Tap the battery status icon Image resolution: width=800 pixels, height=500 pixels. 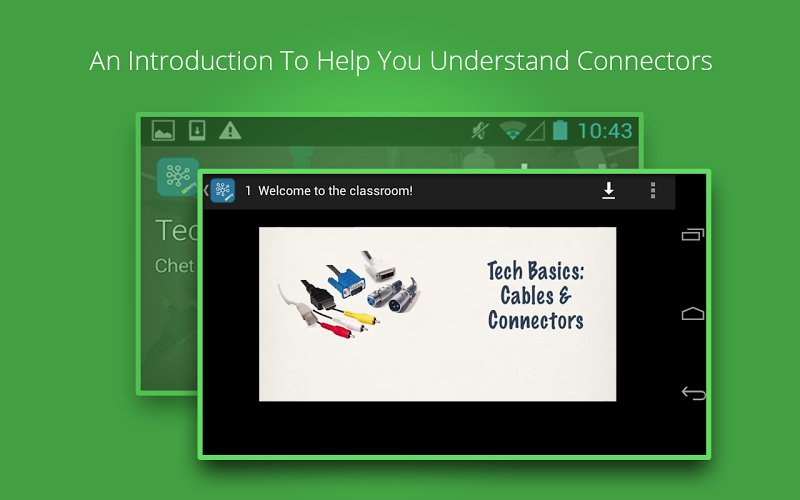pyautogui.click(x=560, y=131)
